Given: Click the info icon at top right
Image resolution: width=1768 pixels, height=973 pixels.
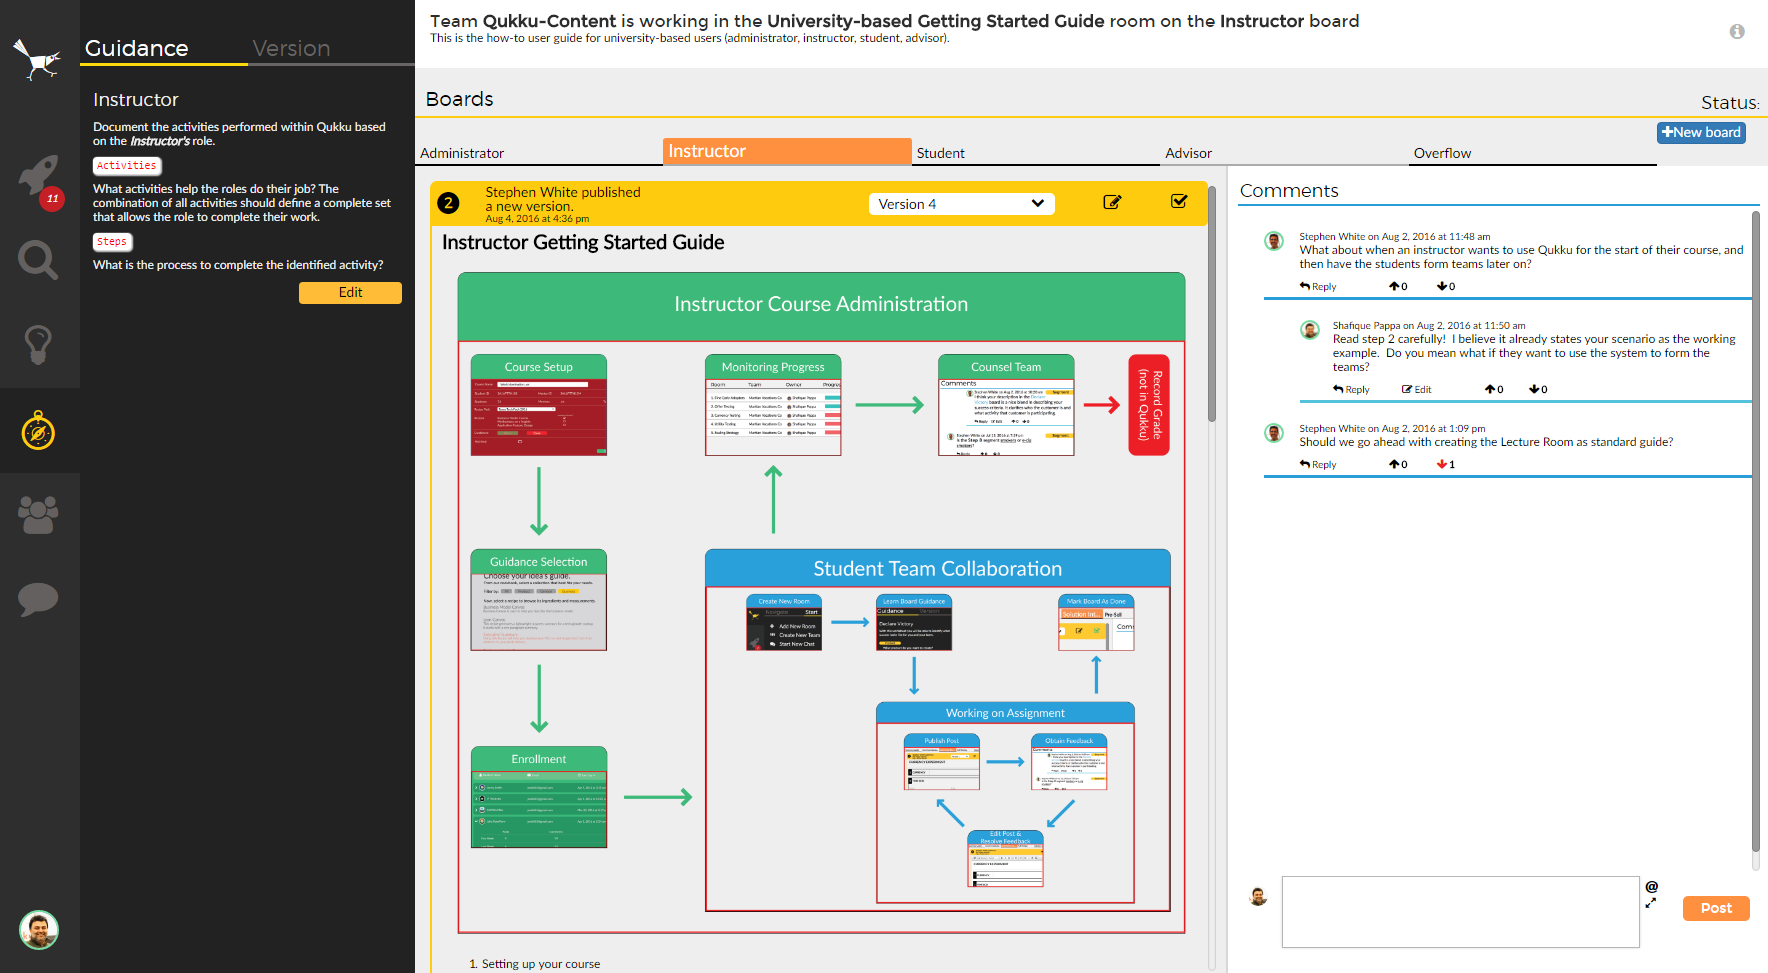Looking at the screenshot, I should click(1737, 32).
